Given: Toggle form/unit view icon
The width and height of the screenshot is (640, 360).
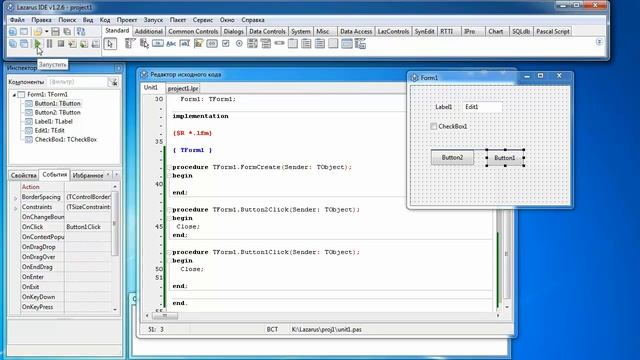Looking at the screenshot, I should 81,31.
